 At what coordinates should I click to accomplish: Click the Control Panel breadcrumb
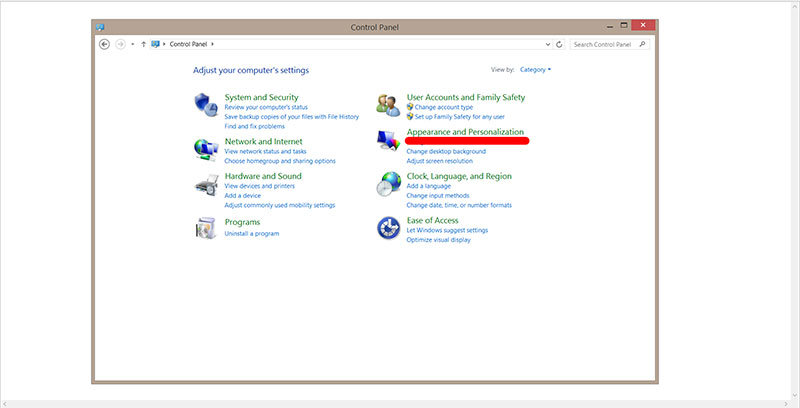tap(188, 44)
